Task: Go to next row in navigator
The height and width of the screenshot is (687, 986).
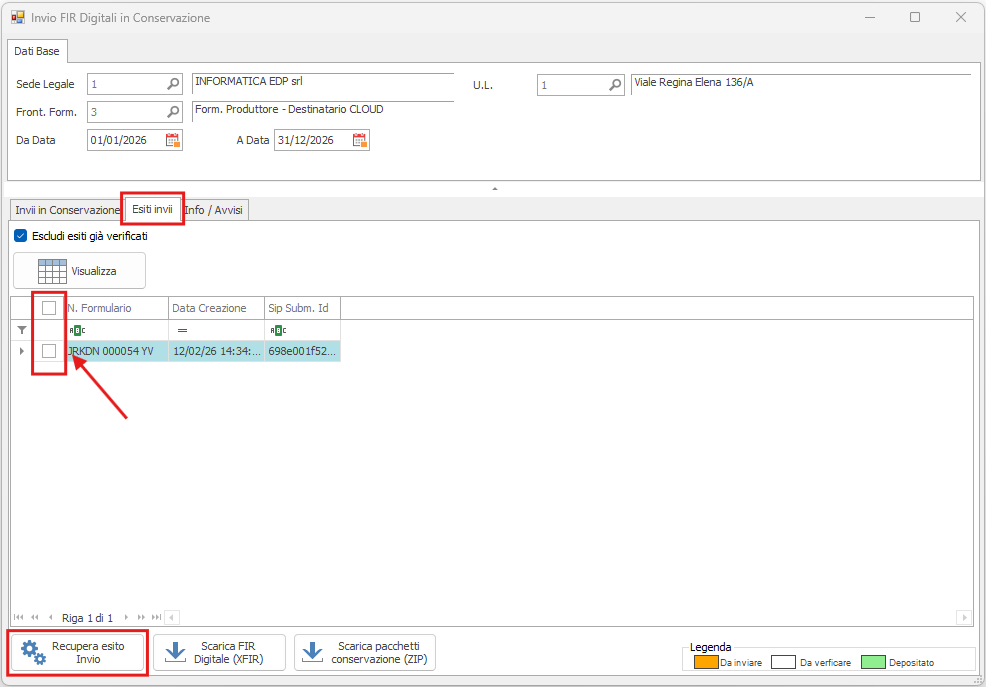Action: coord(128,618)
